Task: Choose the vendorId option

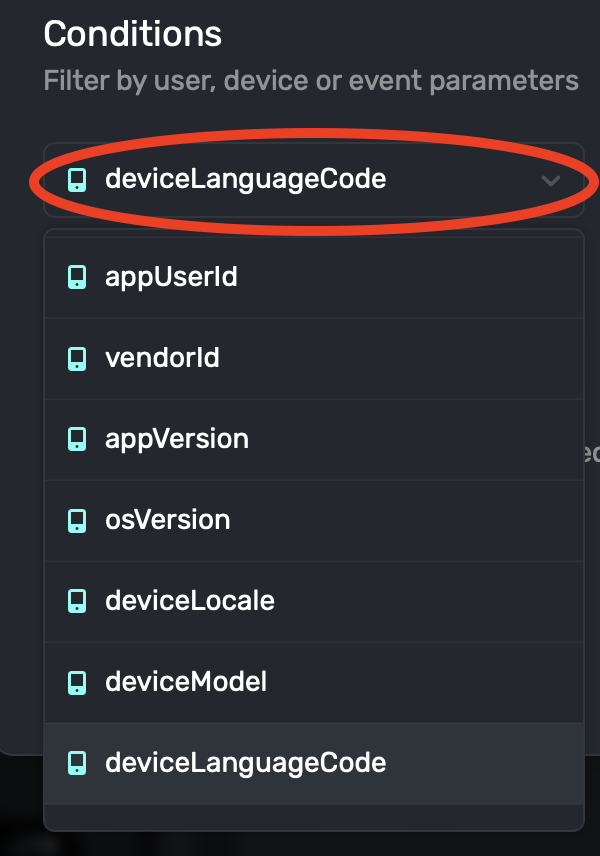Action: [x=162, y=358]
